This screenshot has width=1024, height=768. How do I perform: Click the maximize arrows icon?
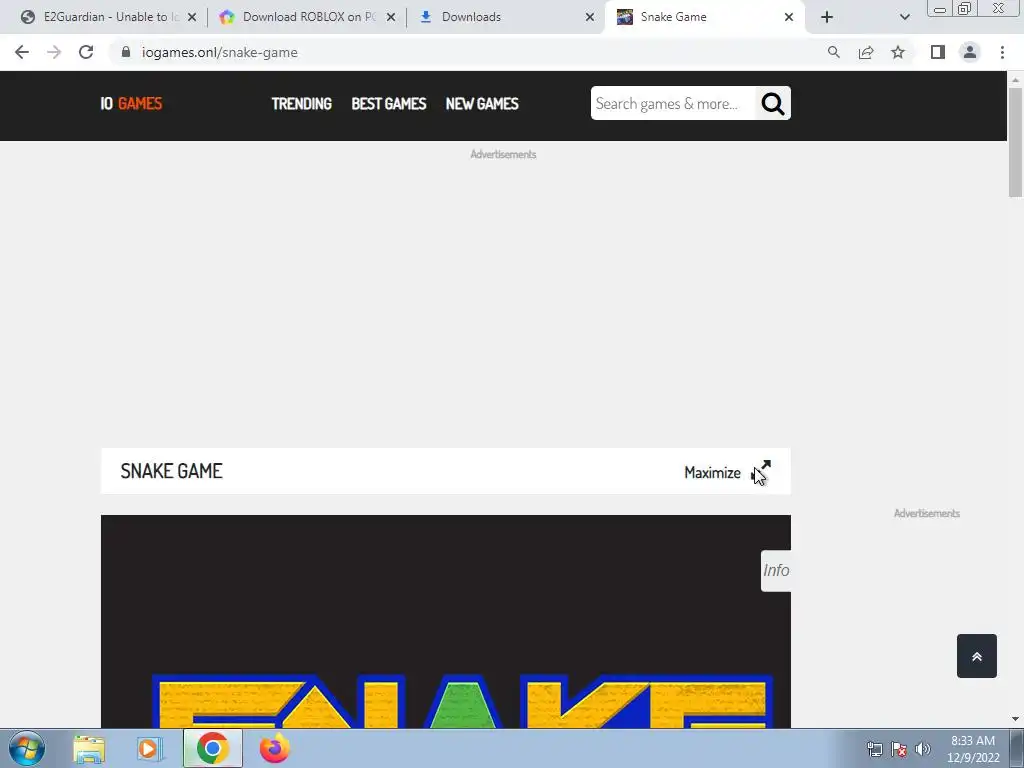[x=761, y=472]
